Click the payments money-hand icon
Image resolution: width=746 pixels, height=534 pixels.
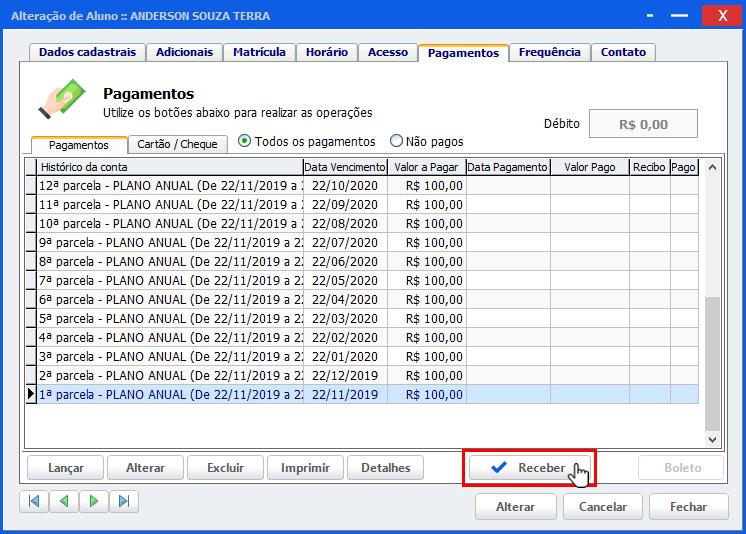[x=62, y=99]
